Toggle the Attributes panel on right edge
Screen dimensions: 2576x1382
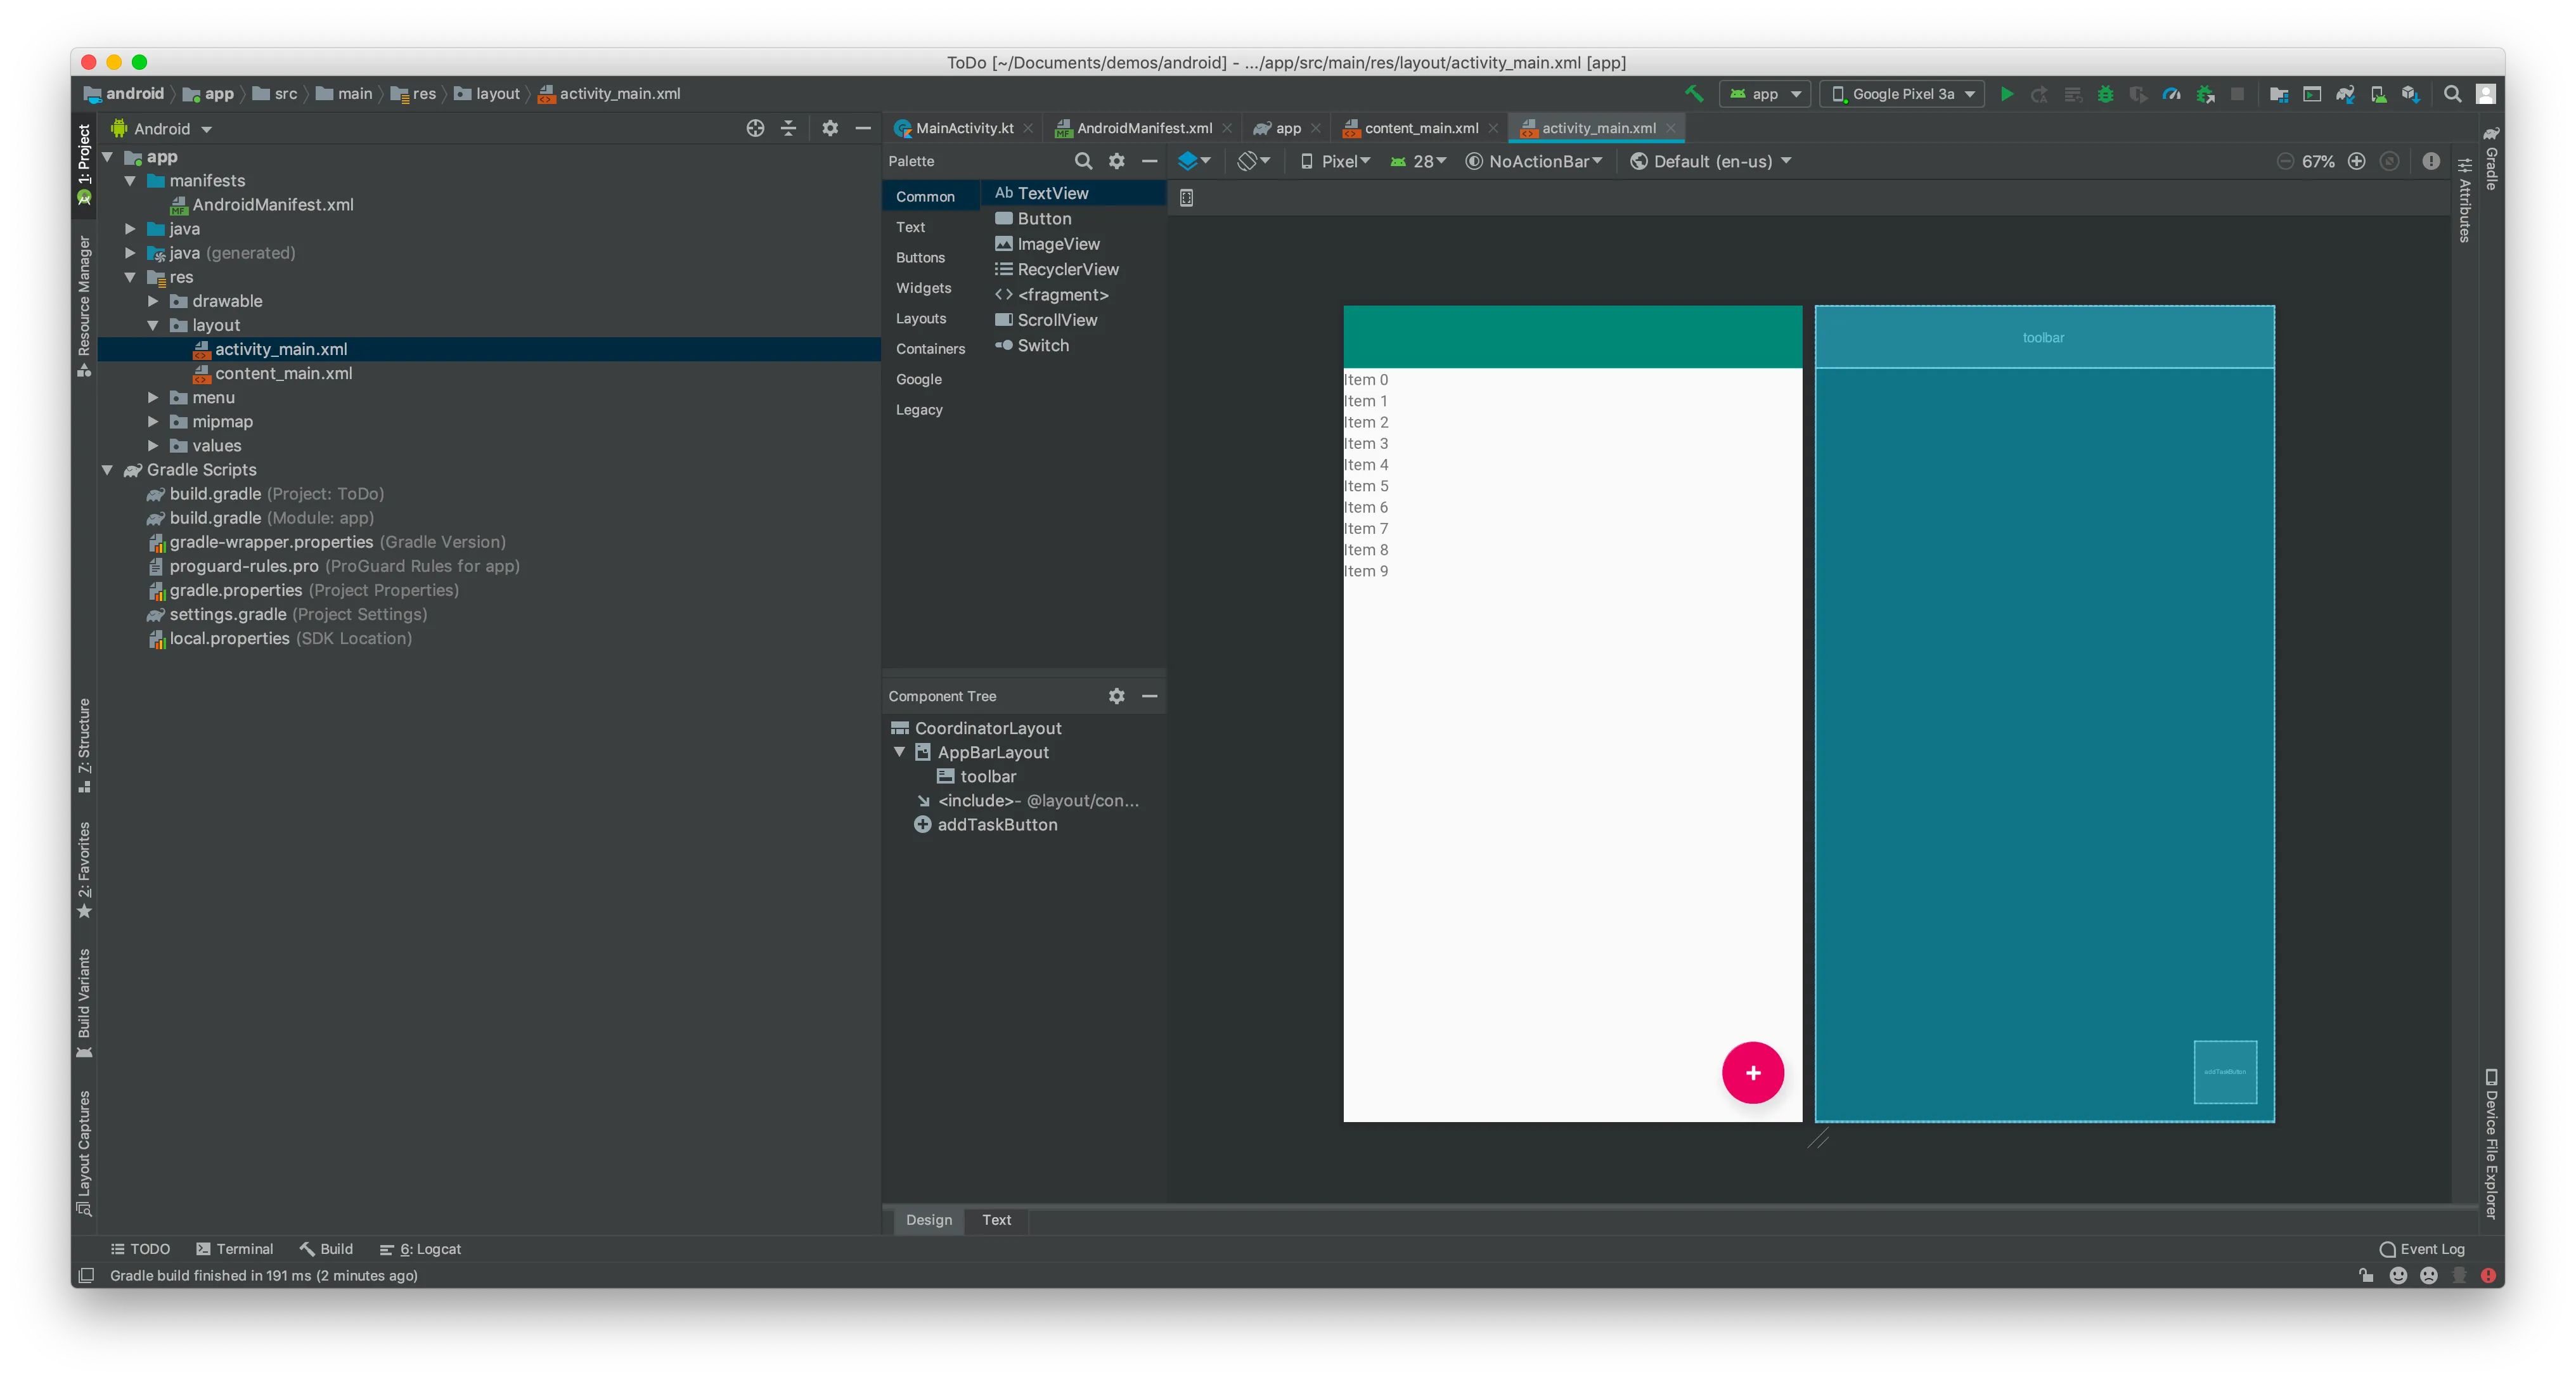coord(2464,200)
